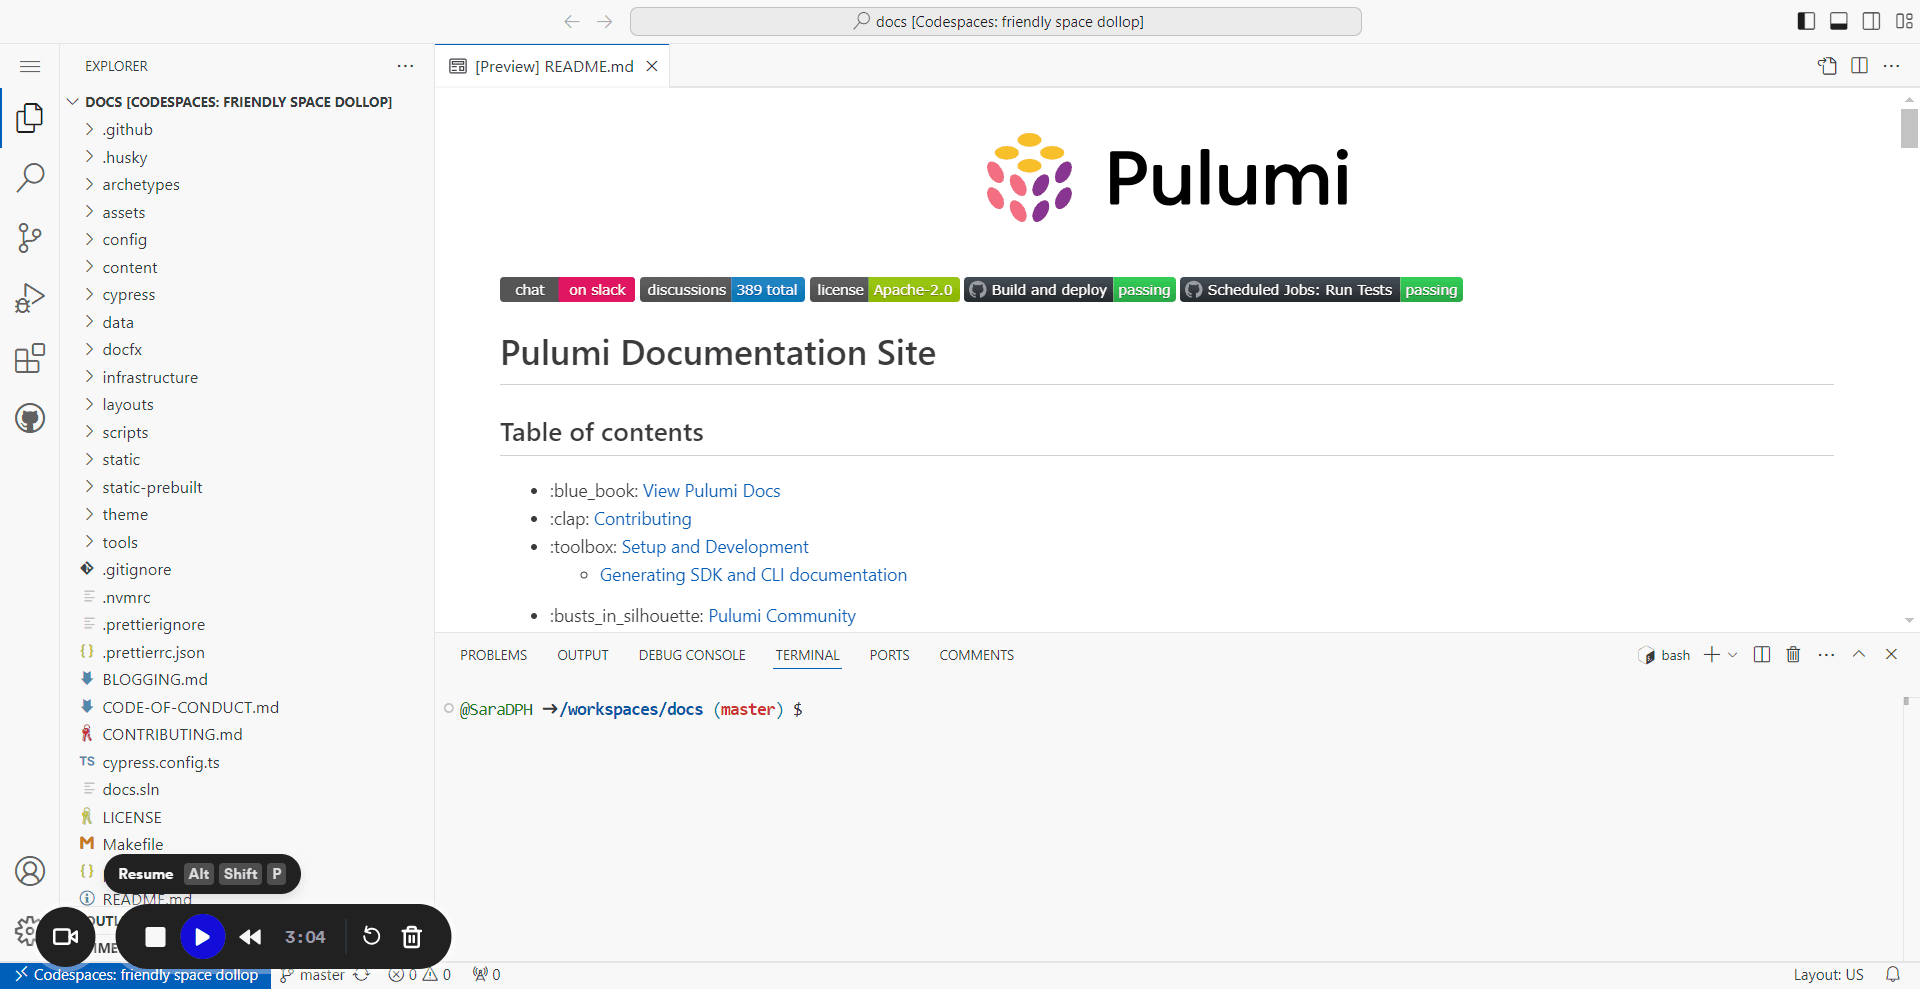Click the command center search box
Screen dimensions: 1920x989
(x=996, y=21)
